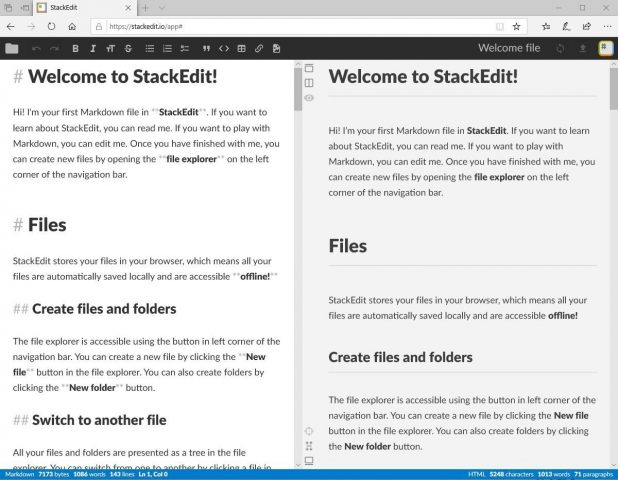Toggle italic formatting
Screen dimensions: 618x480
(x=93, y=48)
